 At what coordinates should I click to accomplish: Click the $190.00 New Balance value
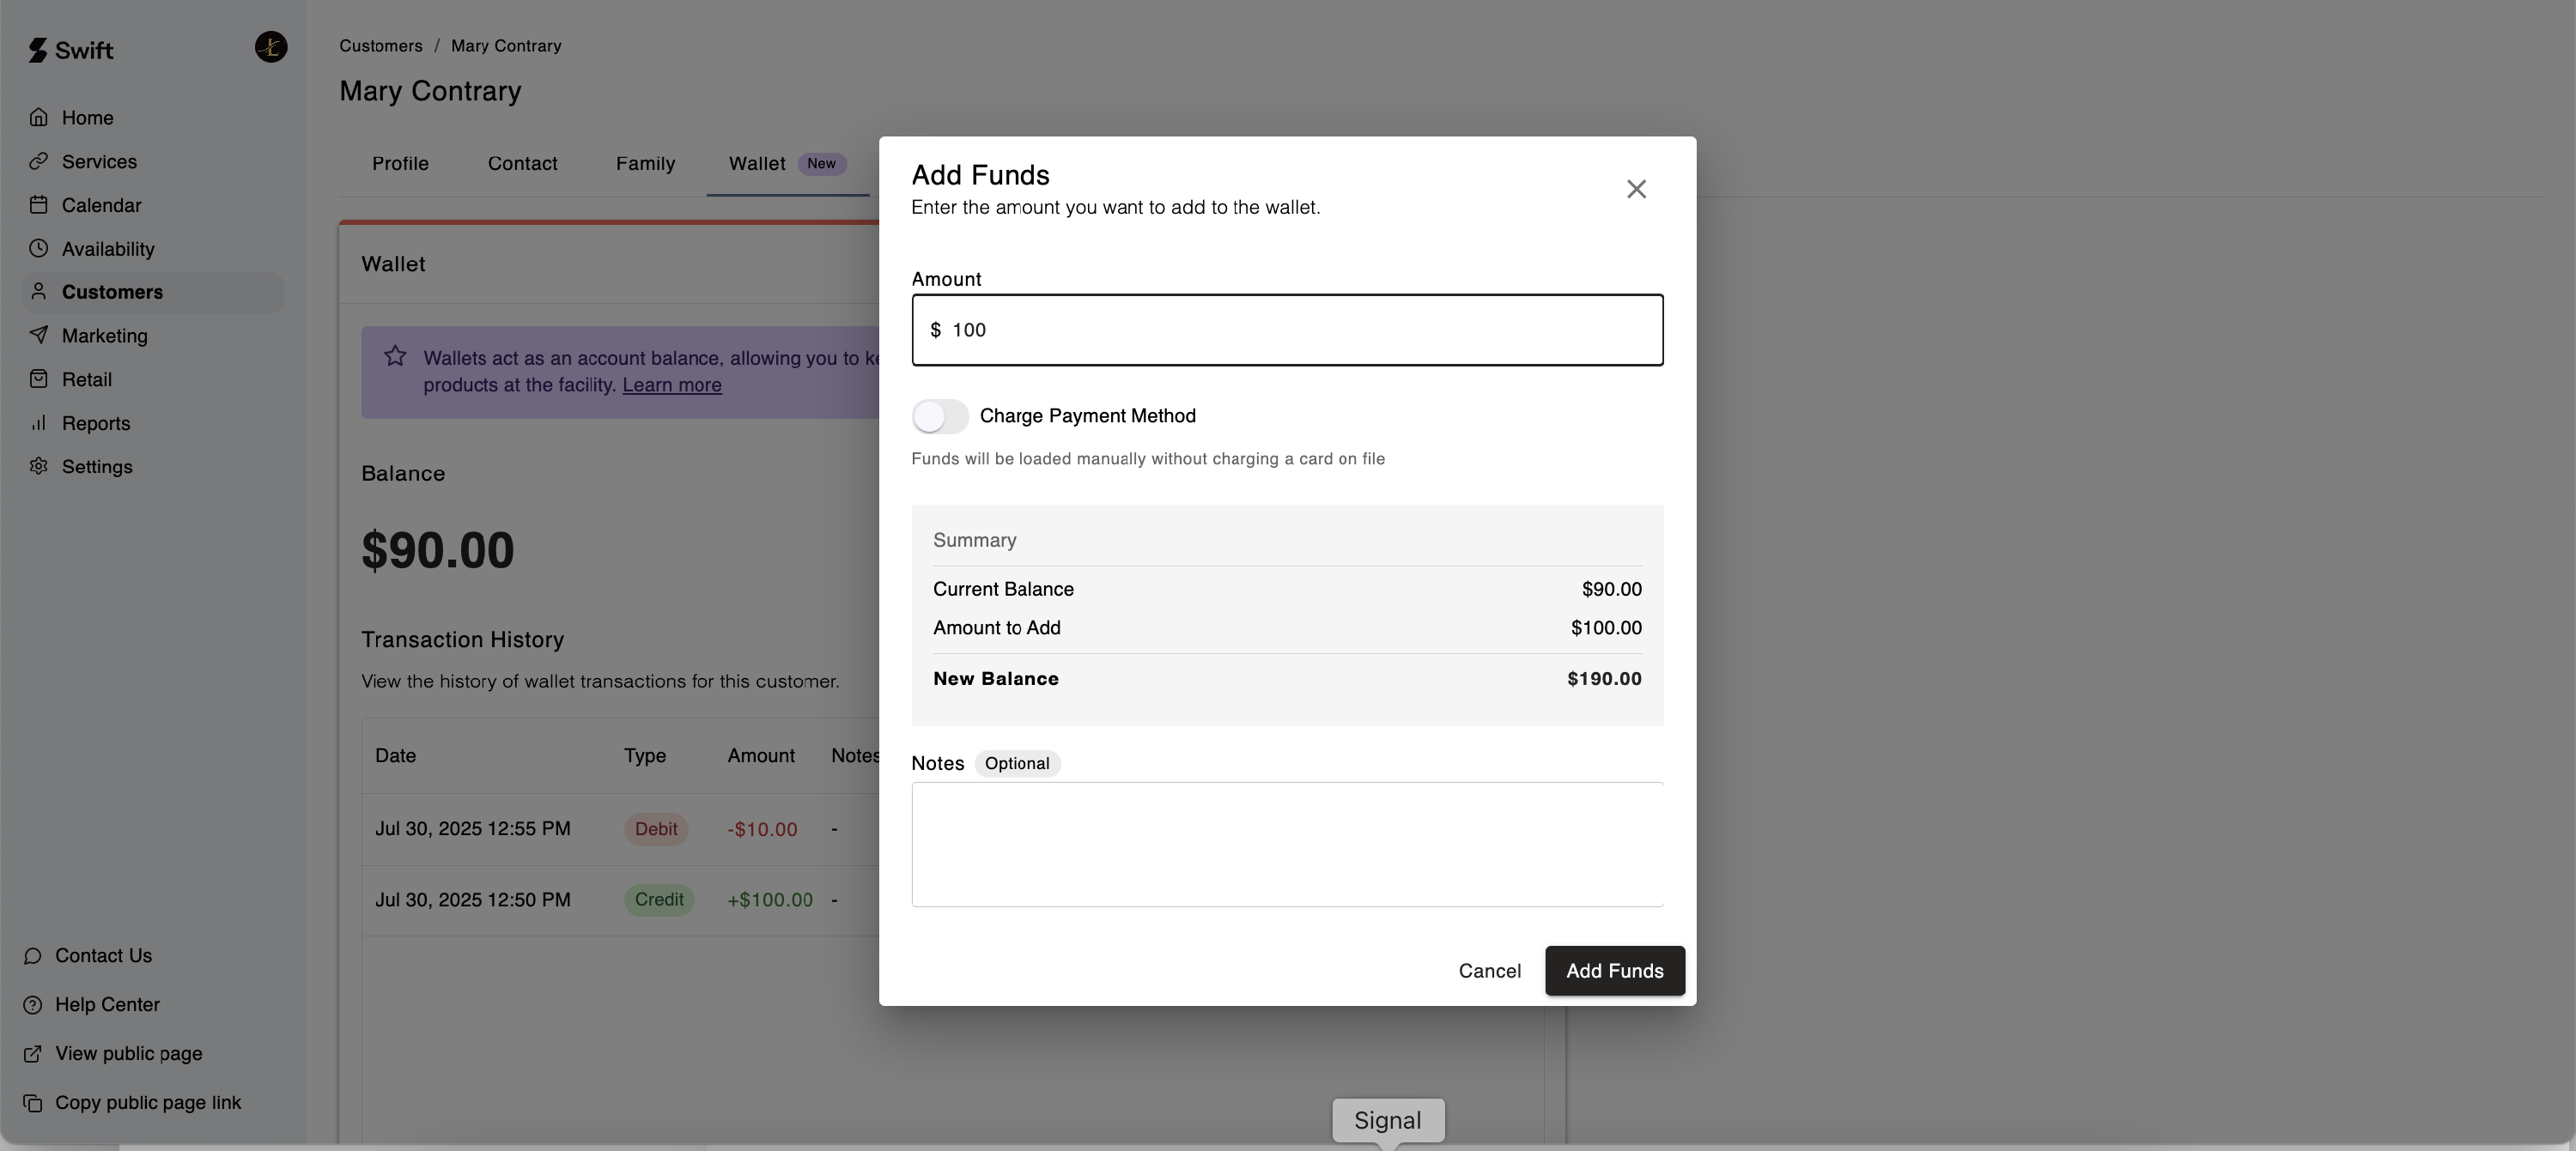[x=1604, y=679]
